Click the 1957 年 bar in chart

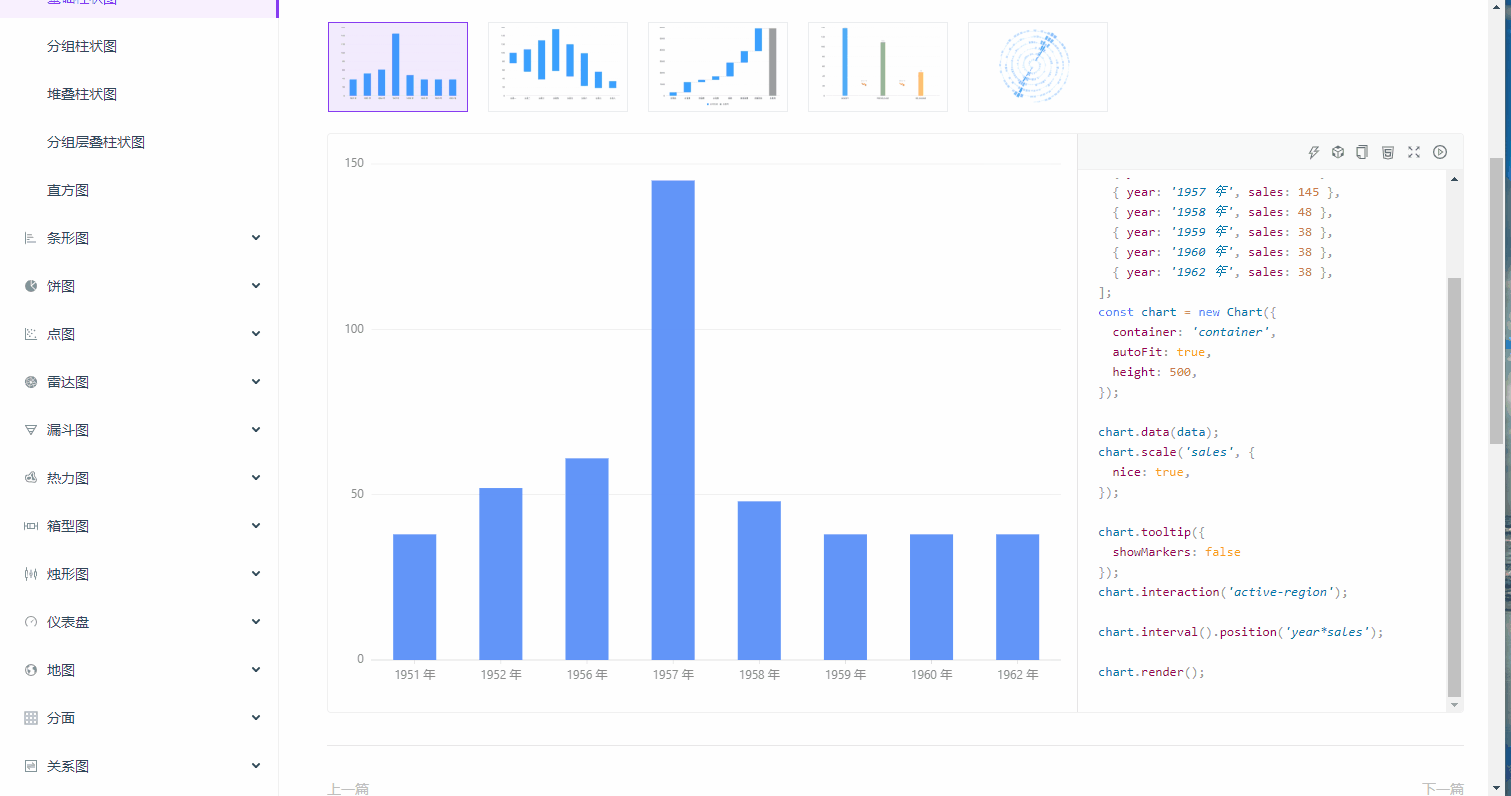click(673, 420)
